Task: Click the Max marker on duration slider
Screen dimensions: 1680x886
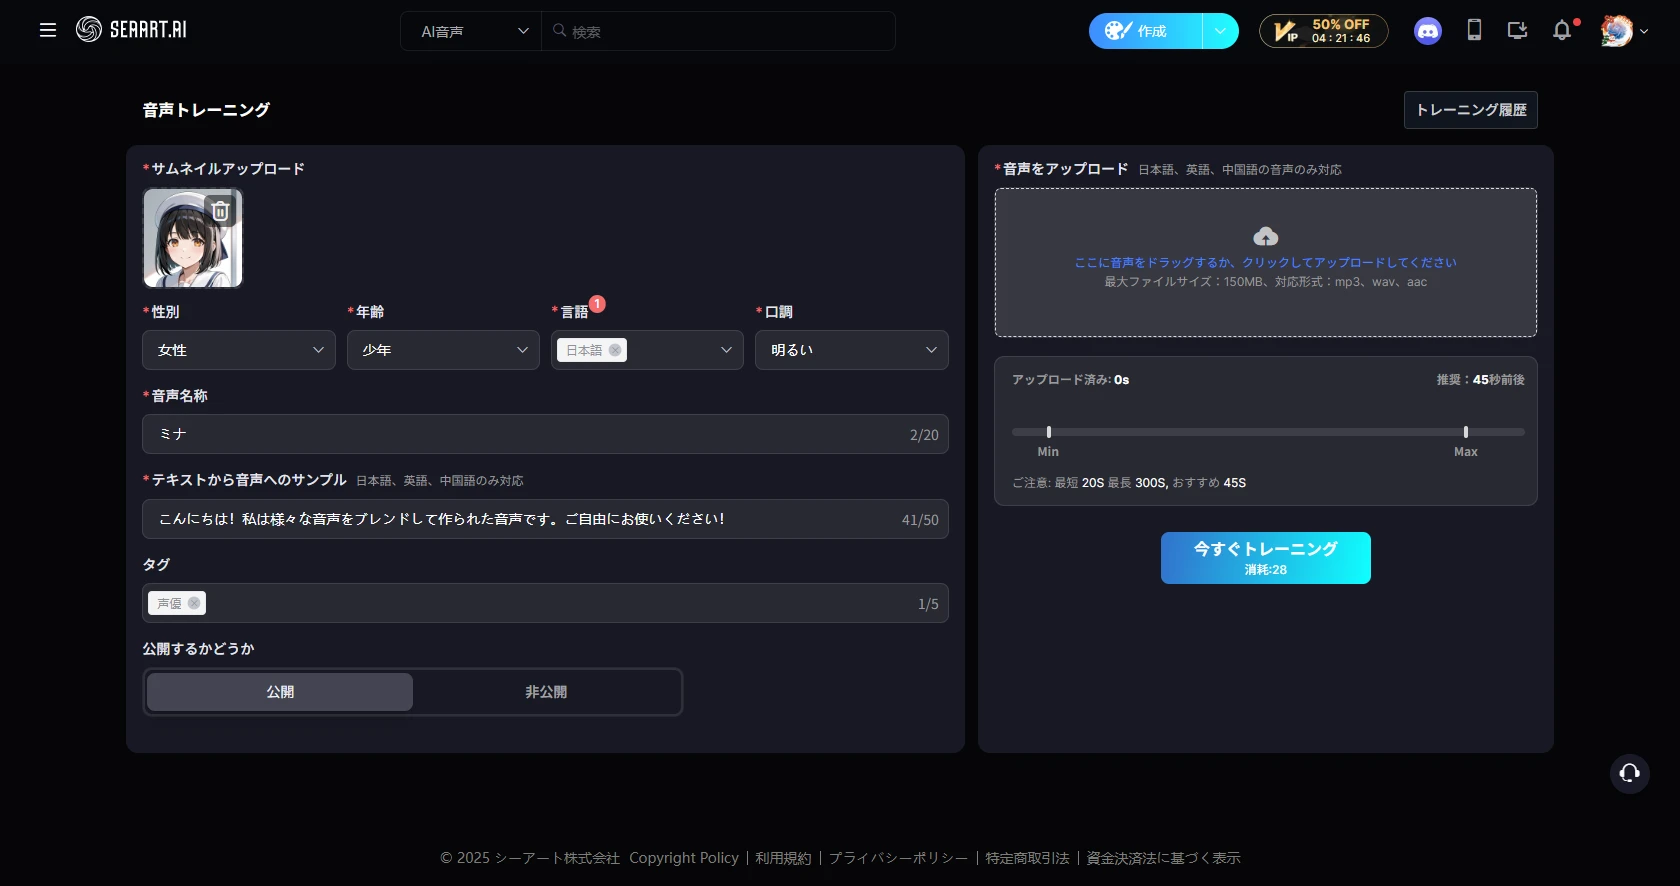Action: coord(1465,432)
